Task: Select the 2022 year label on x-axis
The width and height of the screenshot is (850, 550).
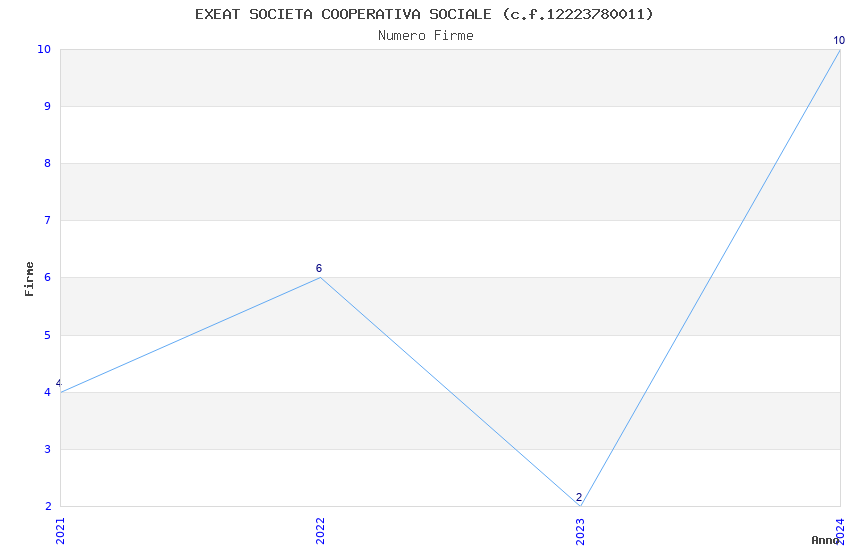Action: pyautogui.click(x=320, y=529)
